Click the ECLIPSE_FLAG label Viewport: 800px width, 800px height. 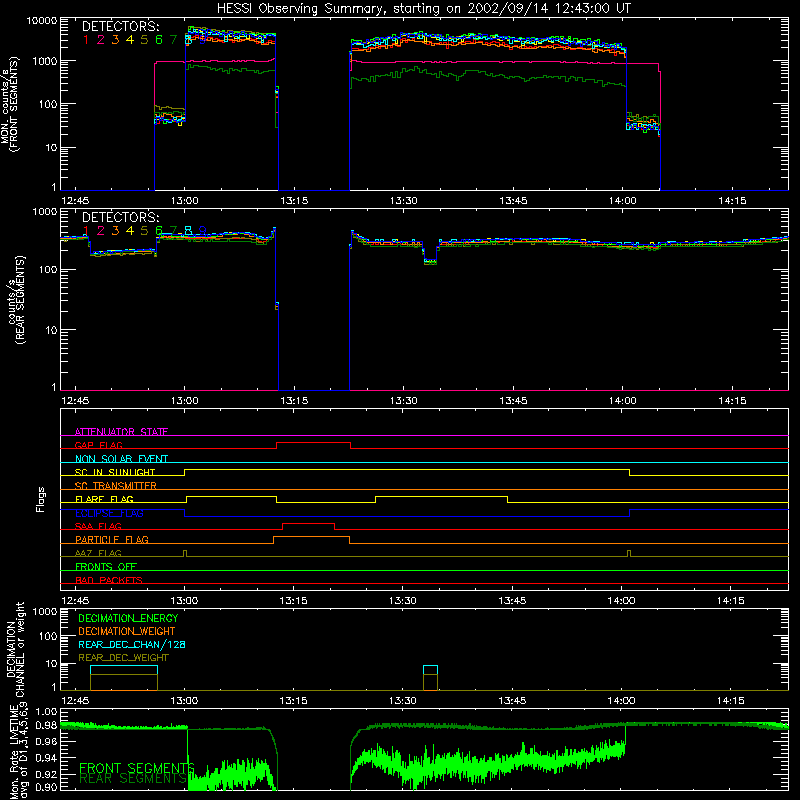(109, 513)
